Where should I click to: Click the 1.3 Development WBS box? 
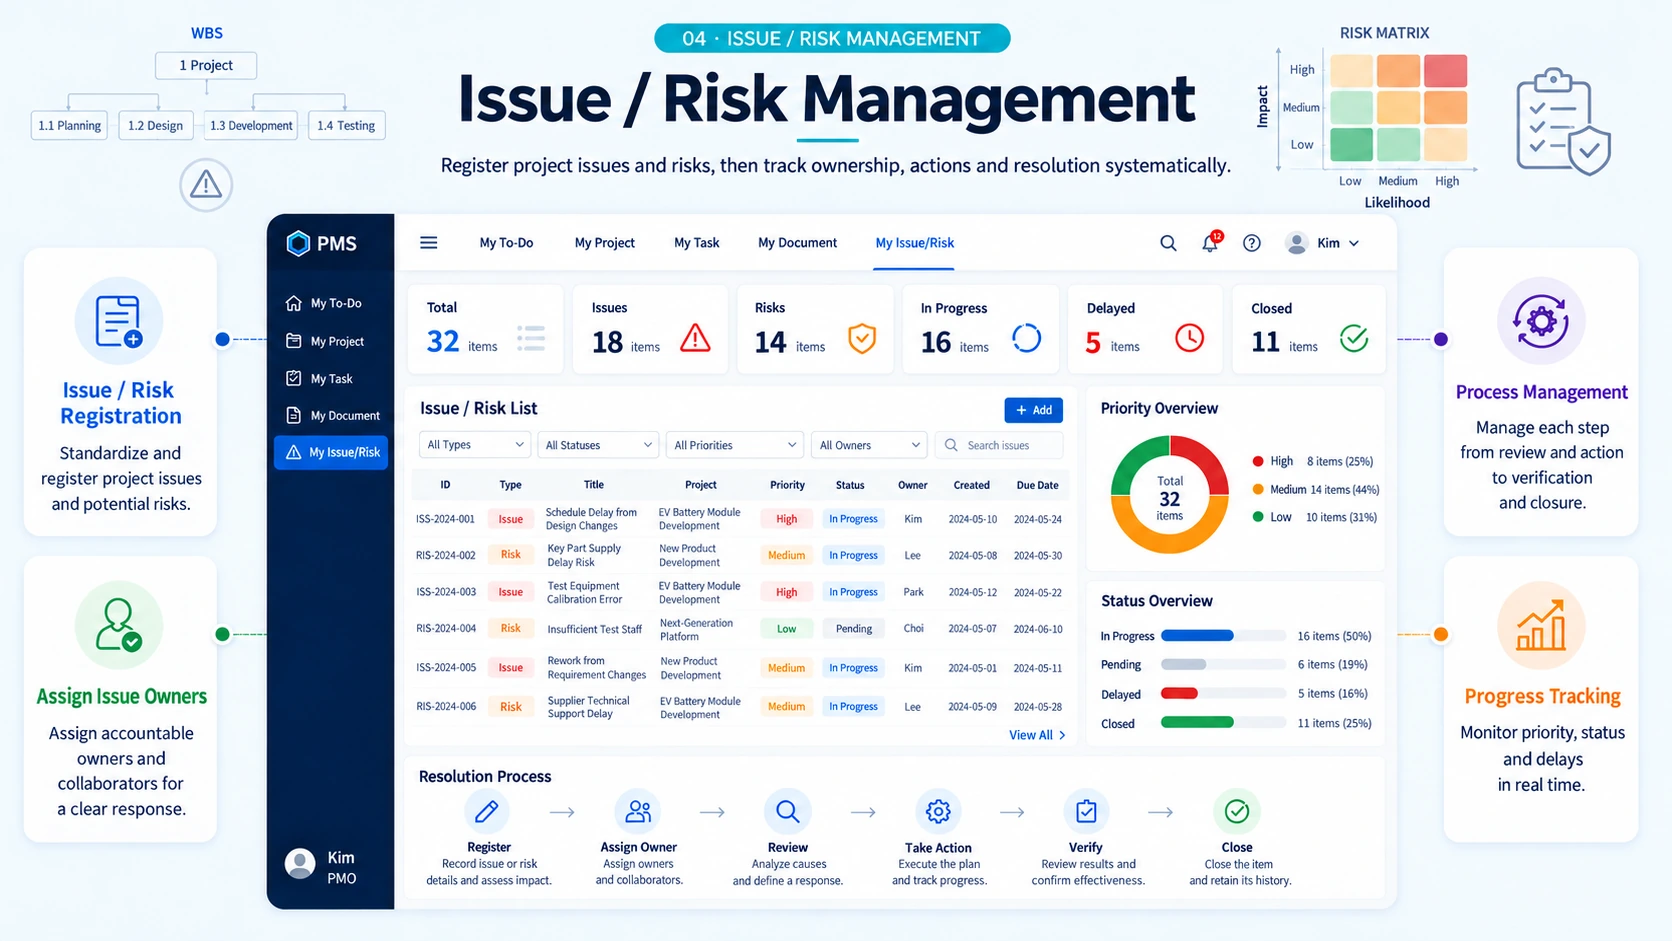[252, 126]
